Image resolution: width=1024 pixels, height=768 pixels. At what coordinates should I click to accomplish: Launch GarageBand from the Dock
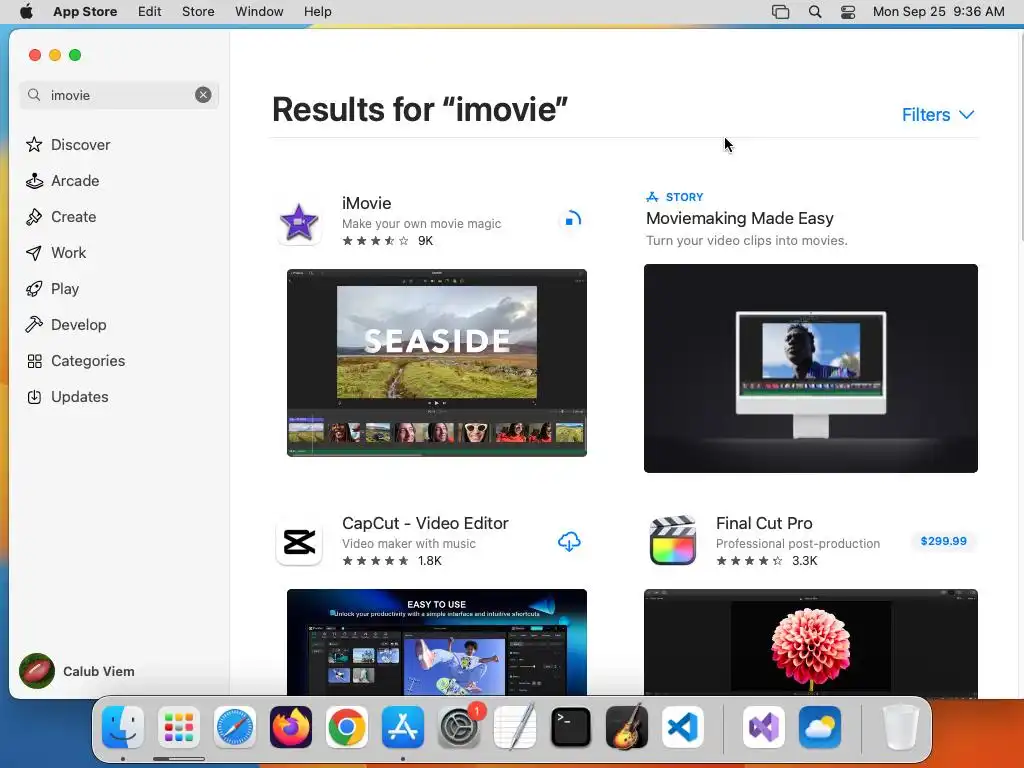(627, 727)
